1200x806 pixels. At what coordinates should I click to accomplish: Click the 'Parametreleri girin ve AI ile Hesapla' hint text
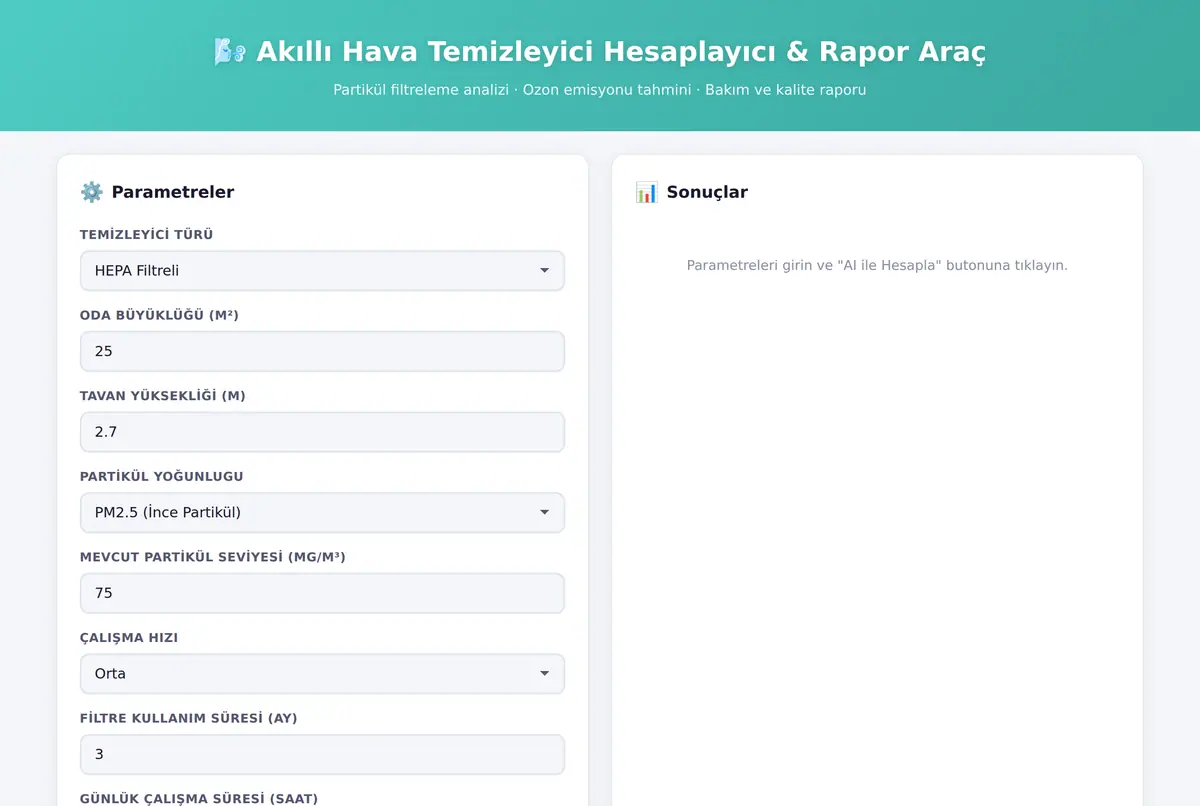pyautogui.click(x=877, y=265)
